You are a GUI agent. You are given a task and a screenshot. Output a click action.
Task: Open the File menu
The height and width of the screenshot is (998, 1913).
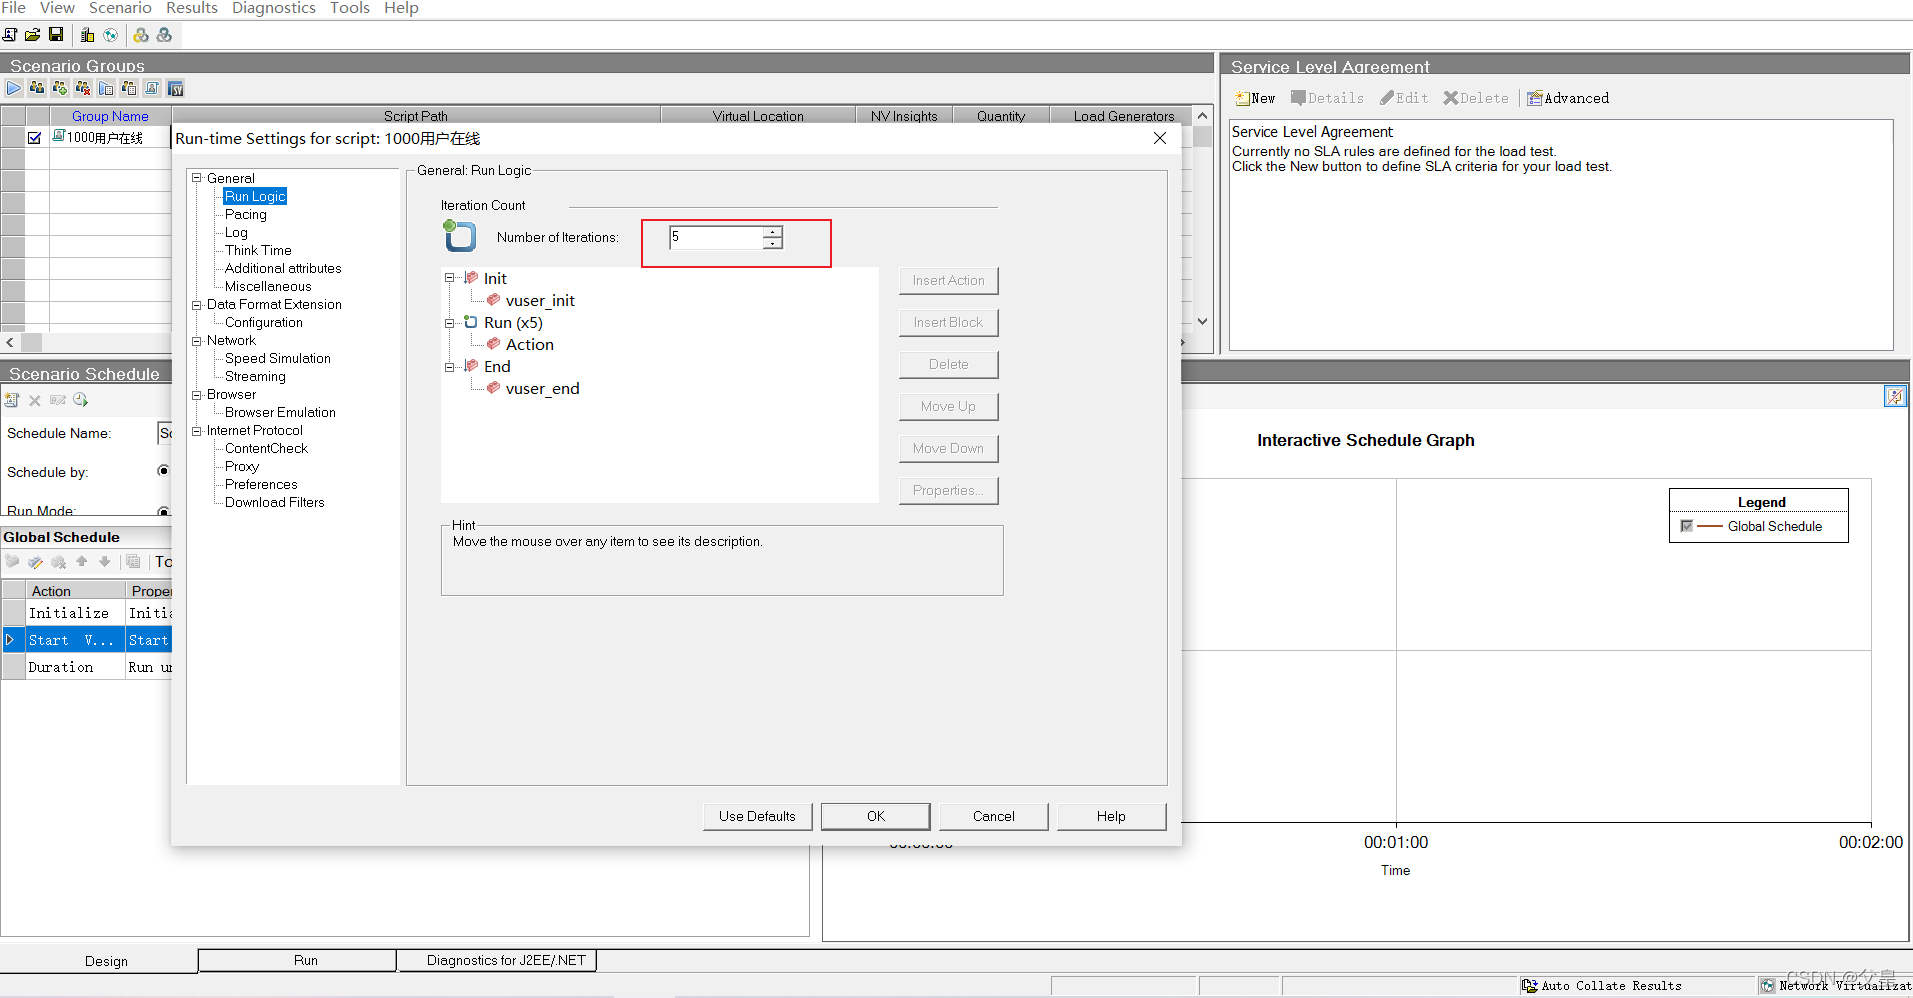14,8
